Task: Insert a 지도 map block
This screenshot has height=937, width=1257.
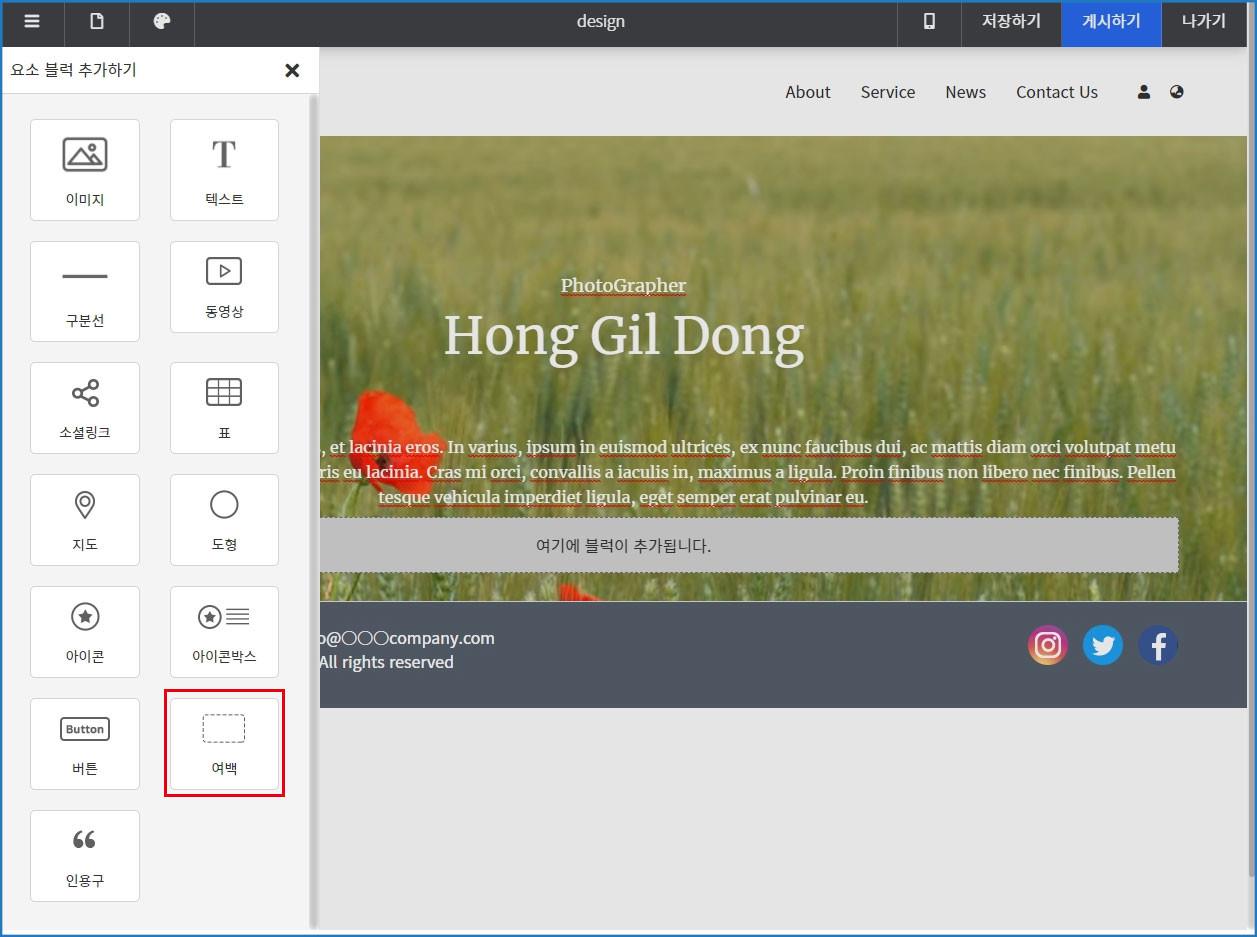Action: (85, 519)
